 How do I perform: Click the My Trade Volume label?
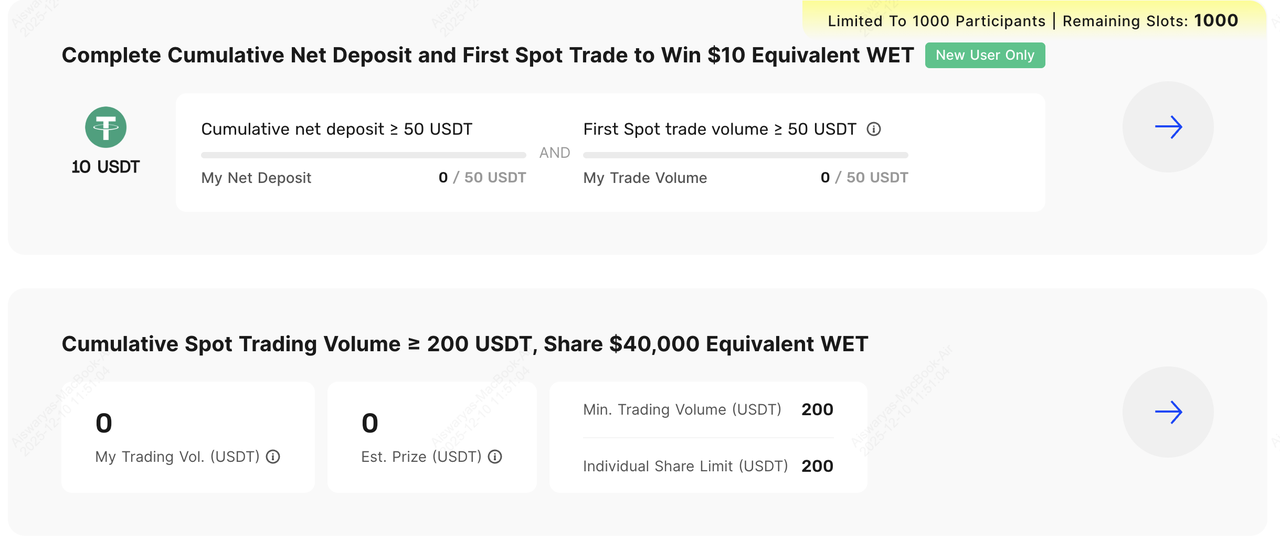(645, 178)
